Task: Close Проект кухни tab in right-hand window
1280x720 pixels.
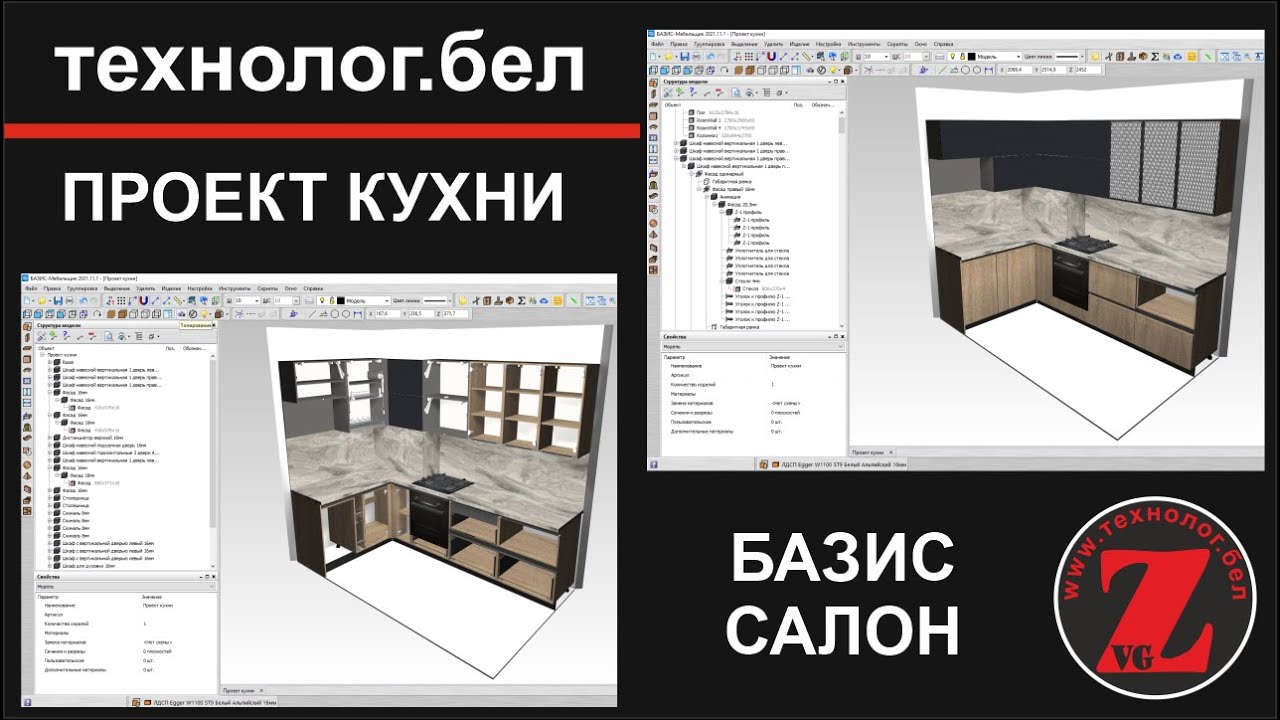Action: point(891,452)
